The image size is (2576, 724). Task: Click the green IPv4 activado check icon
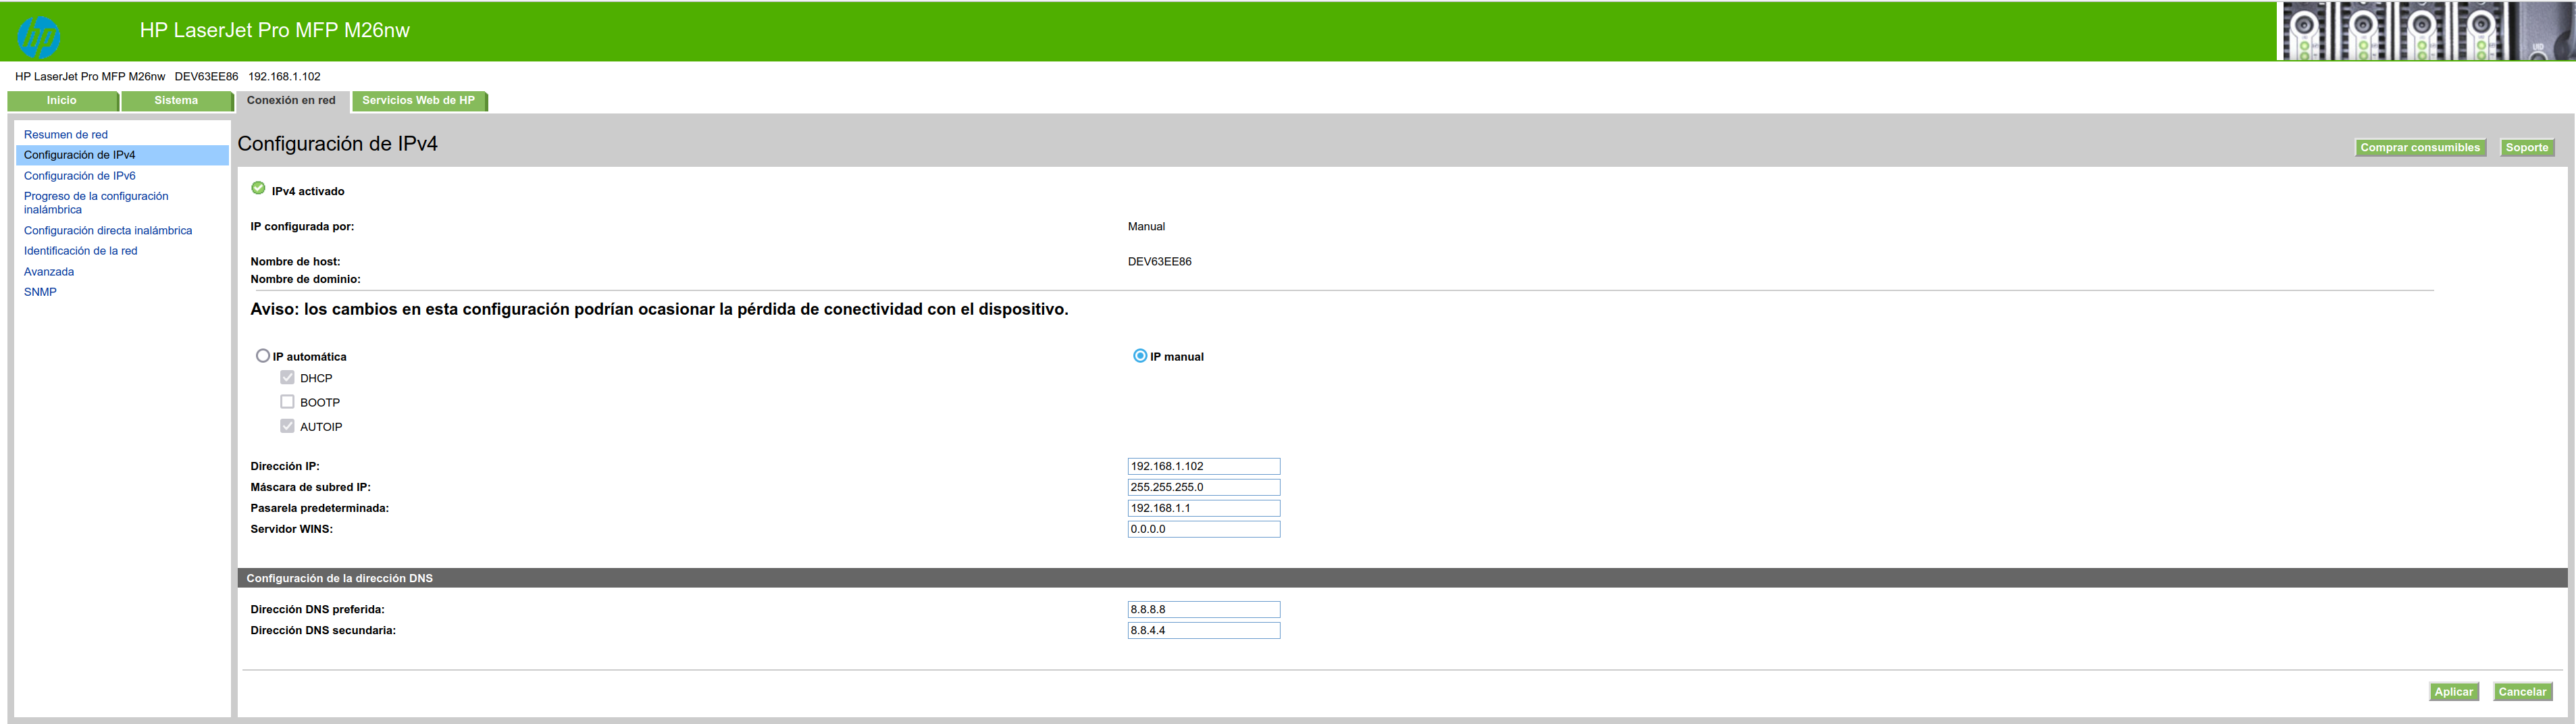[258, 188]
